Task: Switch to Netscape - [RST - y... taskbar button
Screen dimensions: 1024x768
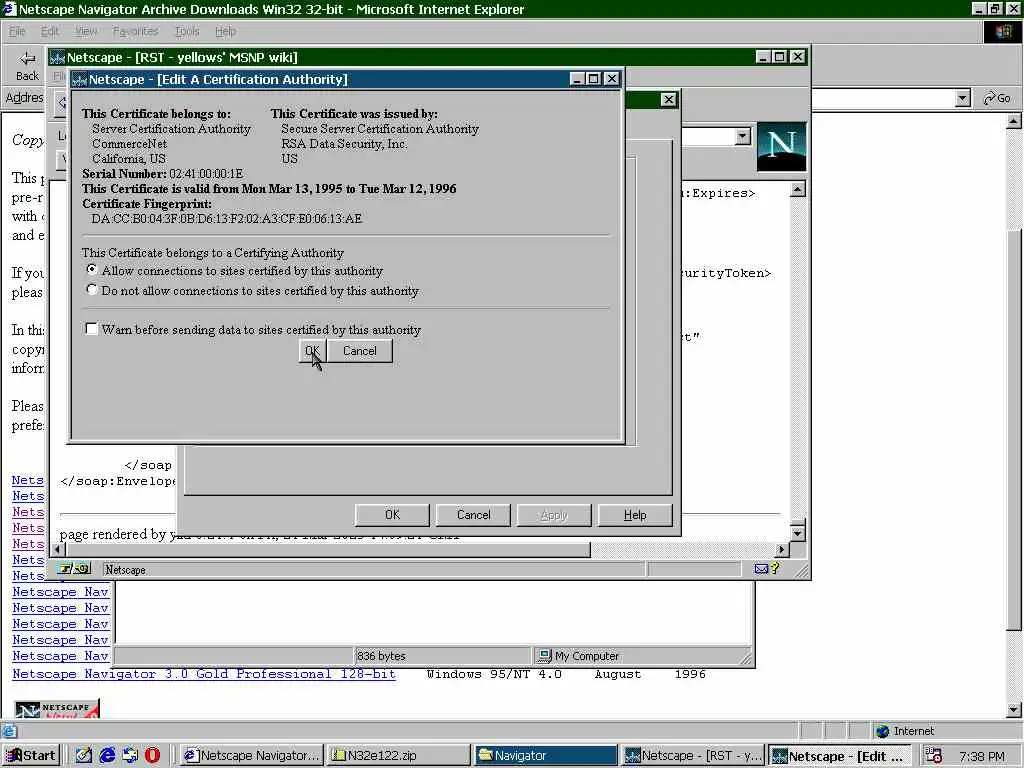Action: [x=693, y=756]
